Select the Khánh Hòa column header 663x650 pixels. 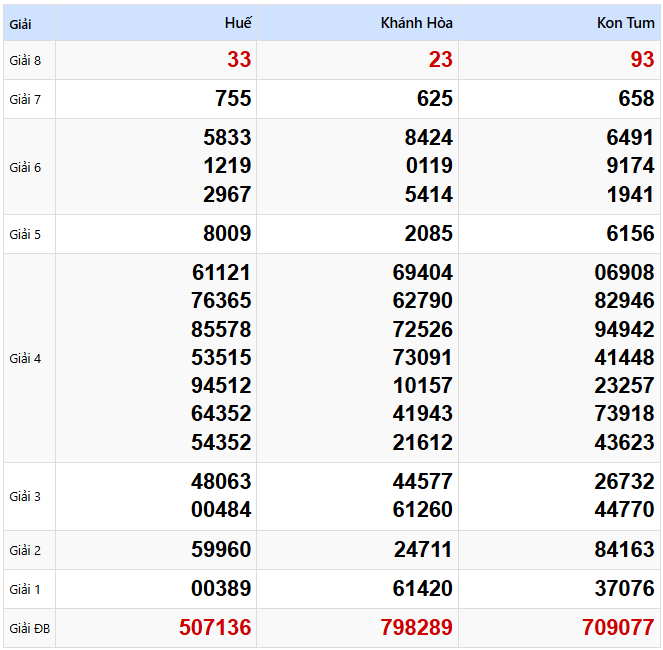click(416, 22)
